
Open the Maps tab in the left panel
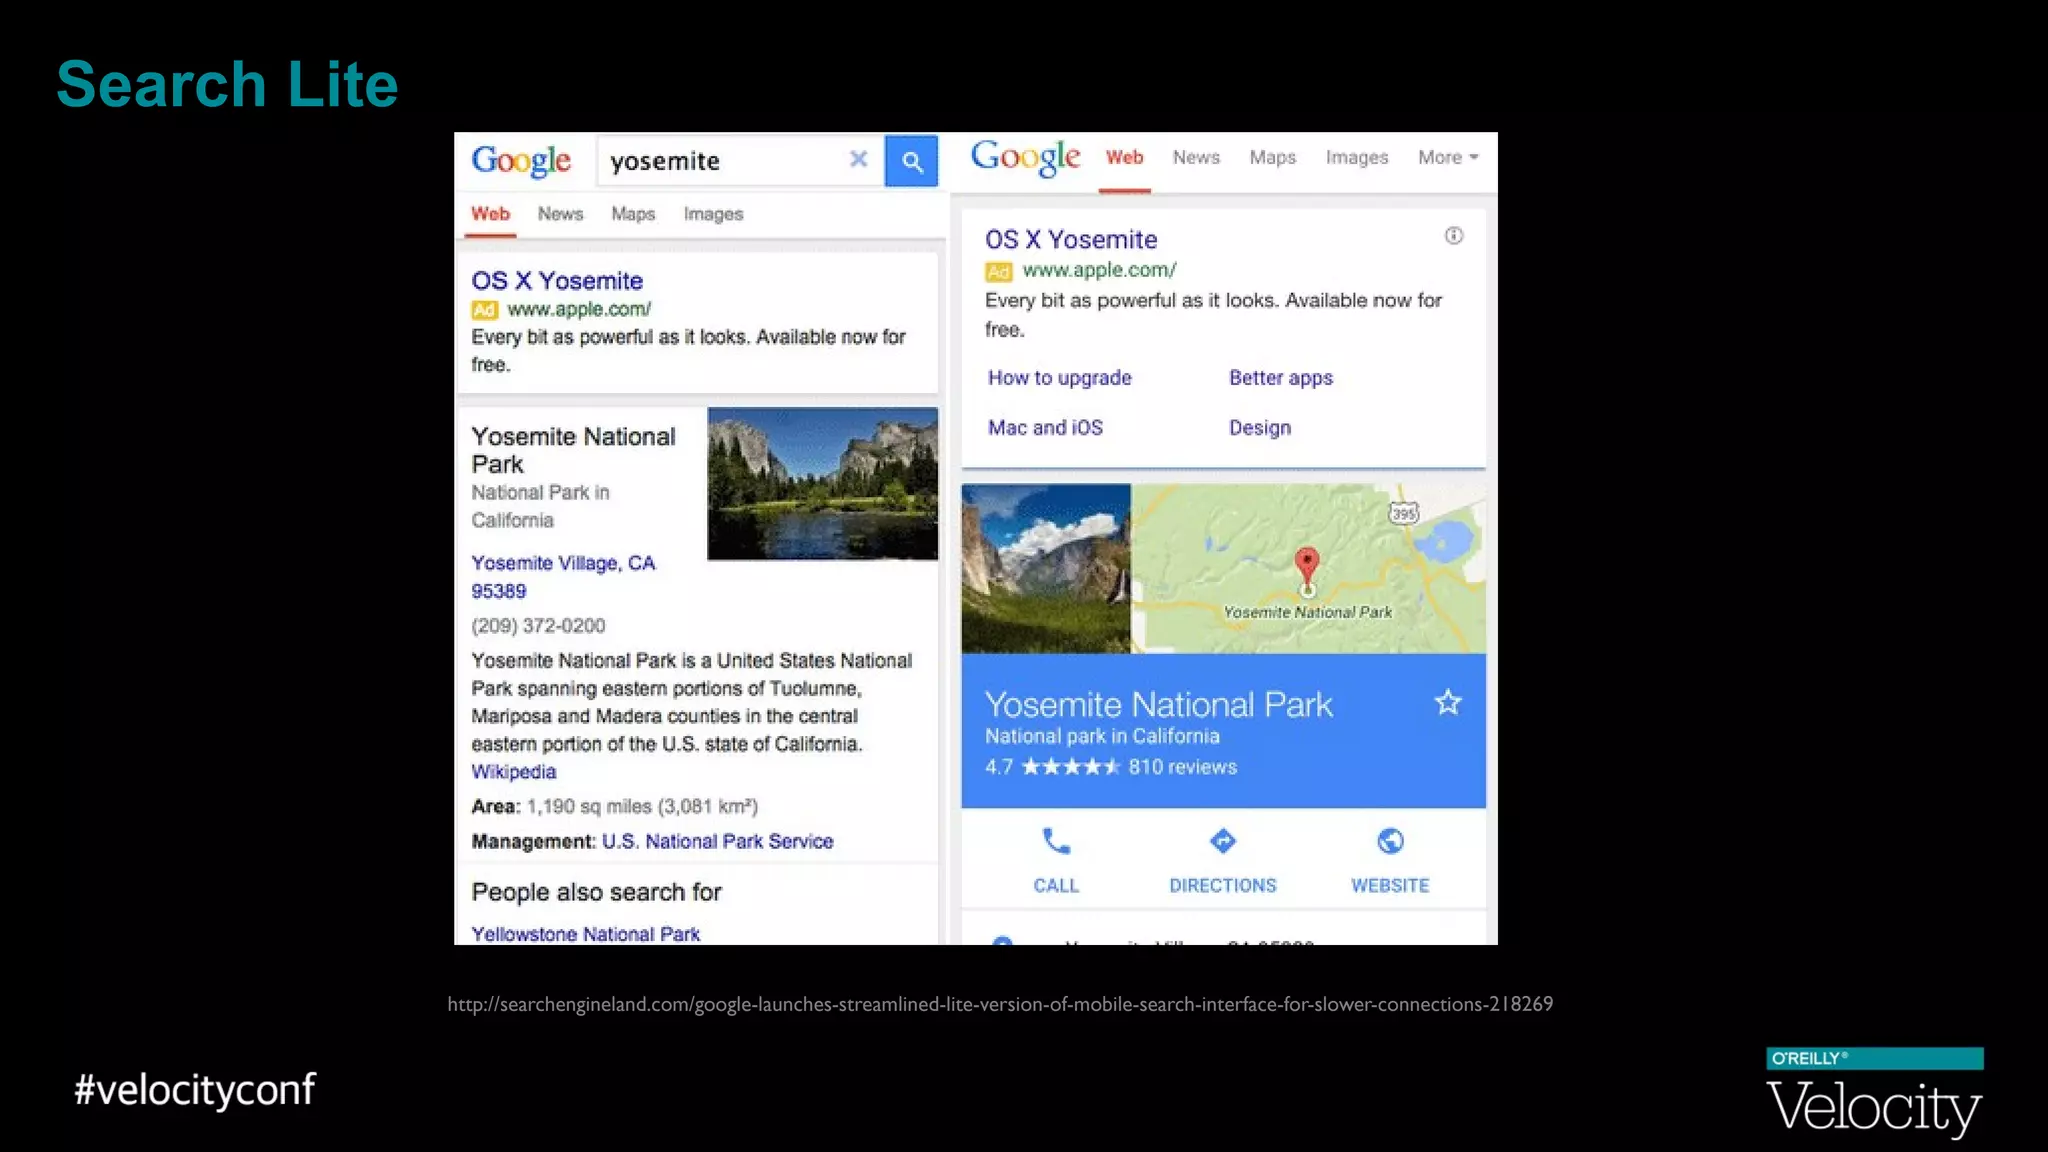(x=633, y=214)
